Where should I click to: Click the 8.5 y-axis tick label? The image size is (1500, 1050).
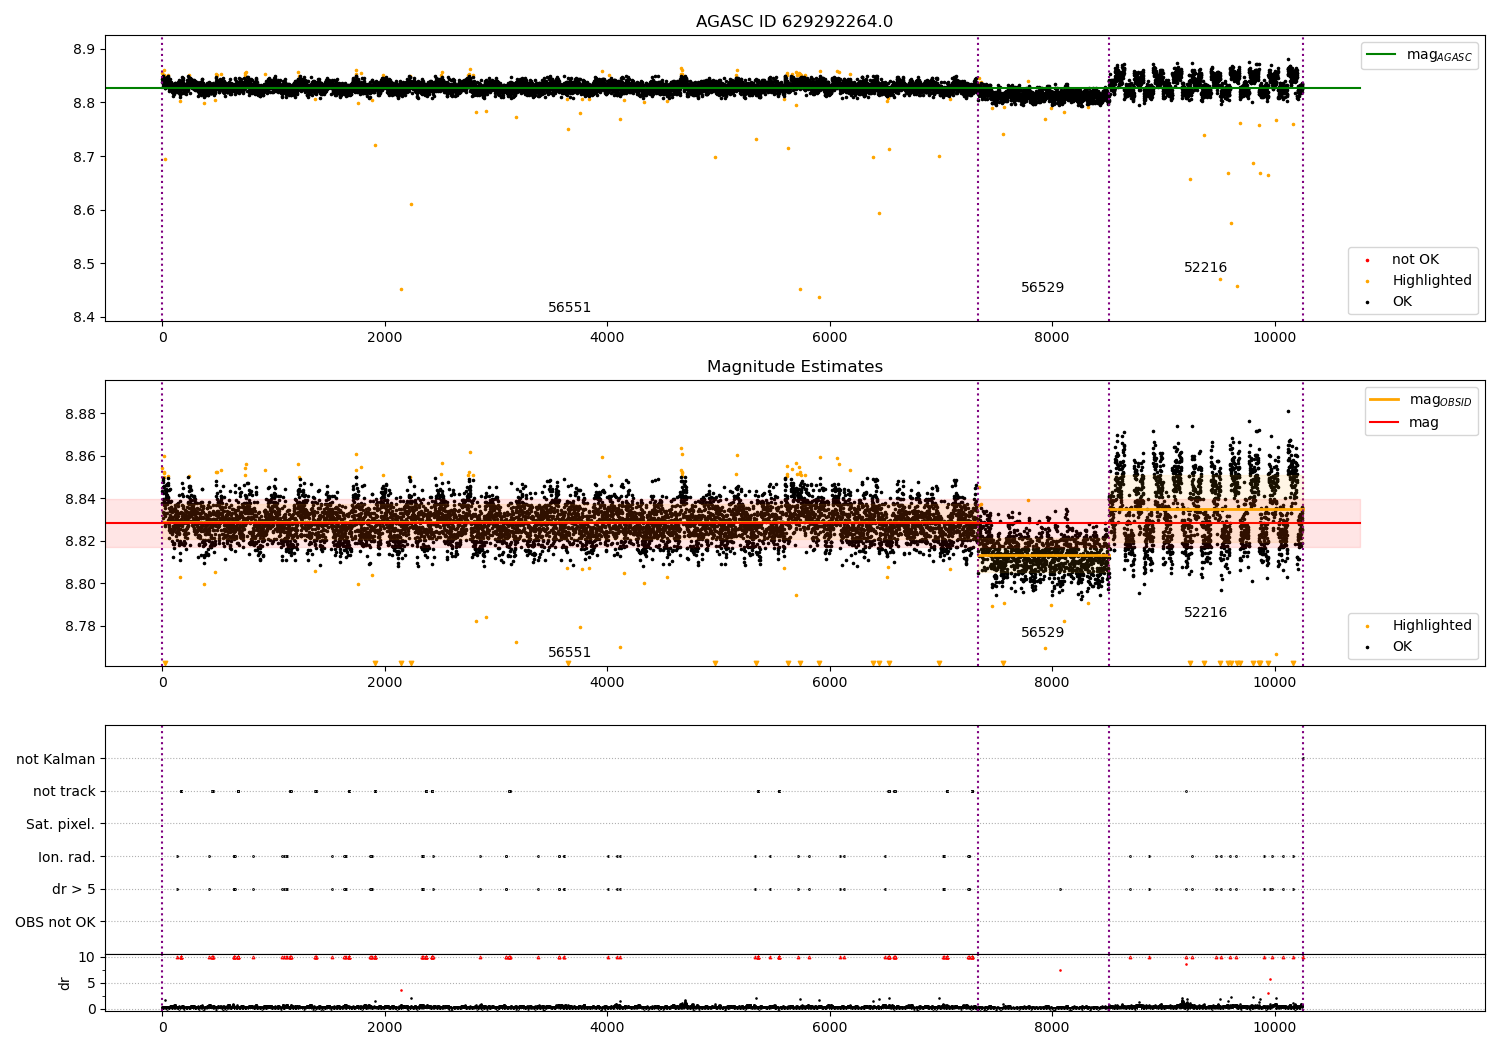point(85,264)
